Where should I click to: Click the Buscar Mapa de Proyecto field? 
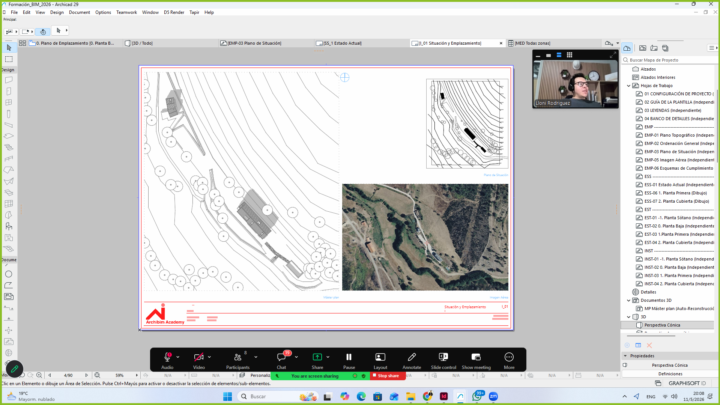669,60
